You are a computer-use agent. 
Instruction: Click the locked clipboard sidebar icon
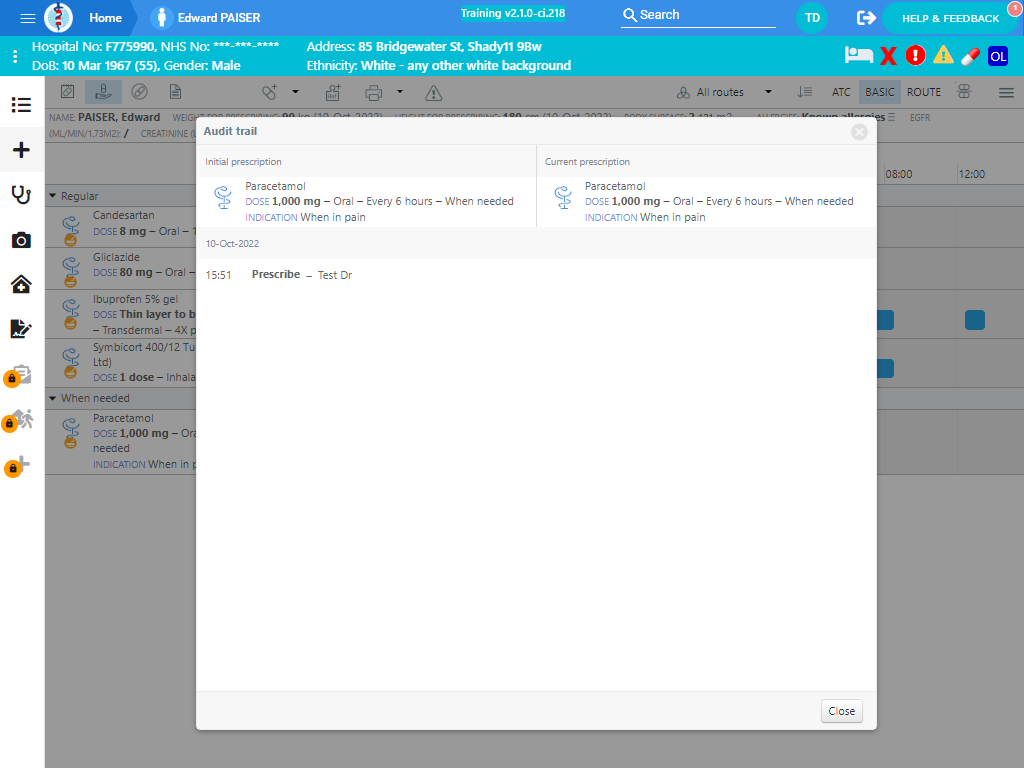click(18, 375)
